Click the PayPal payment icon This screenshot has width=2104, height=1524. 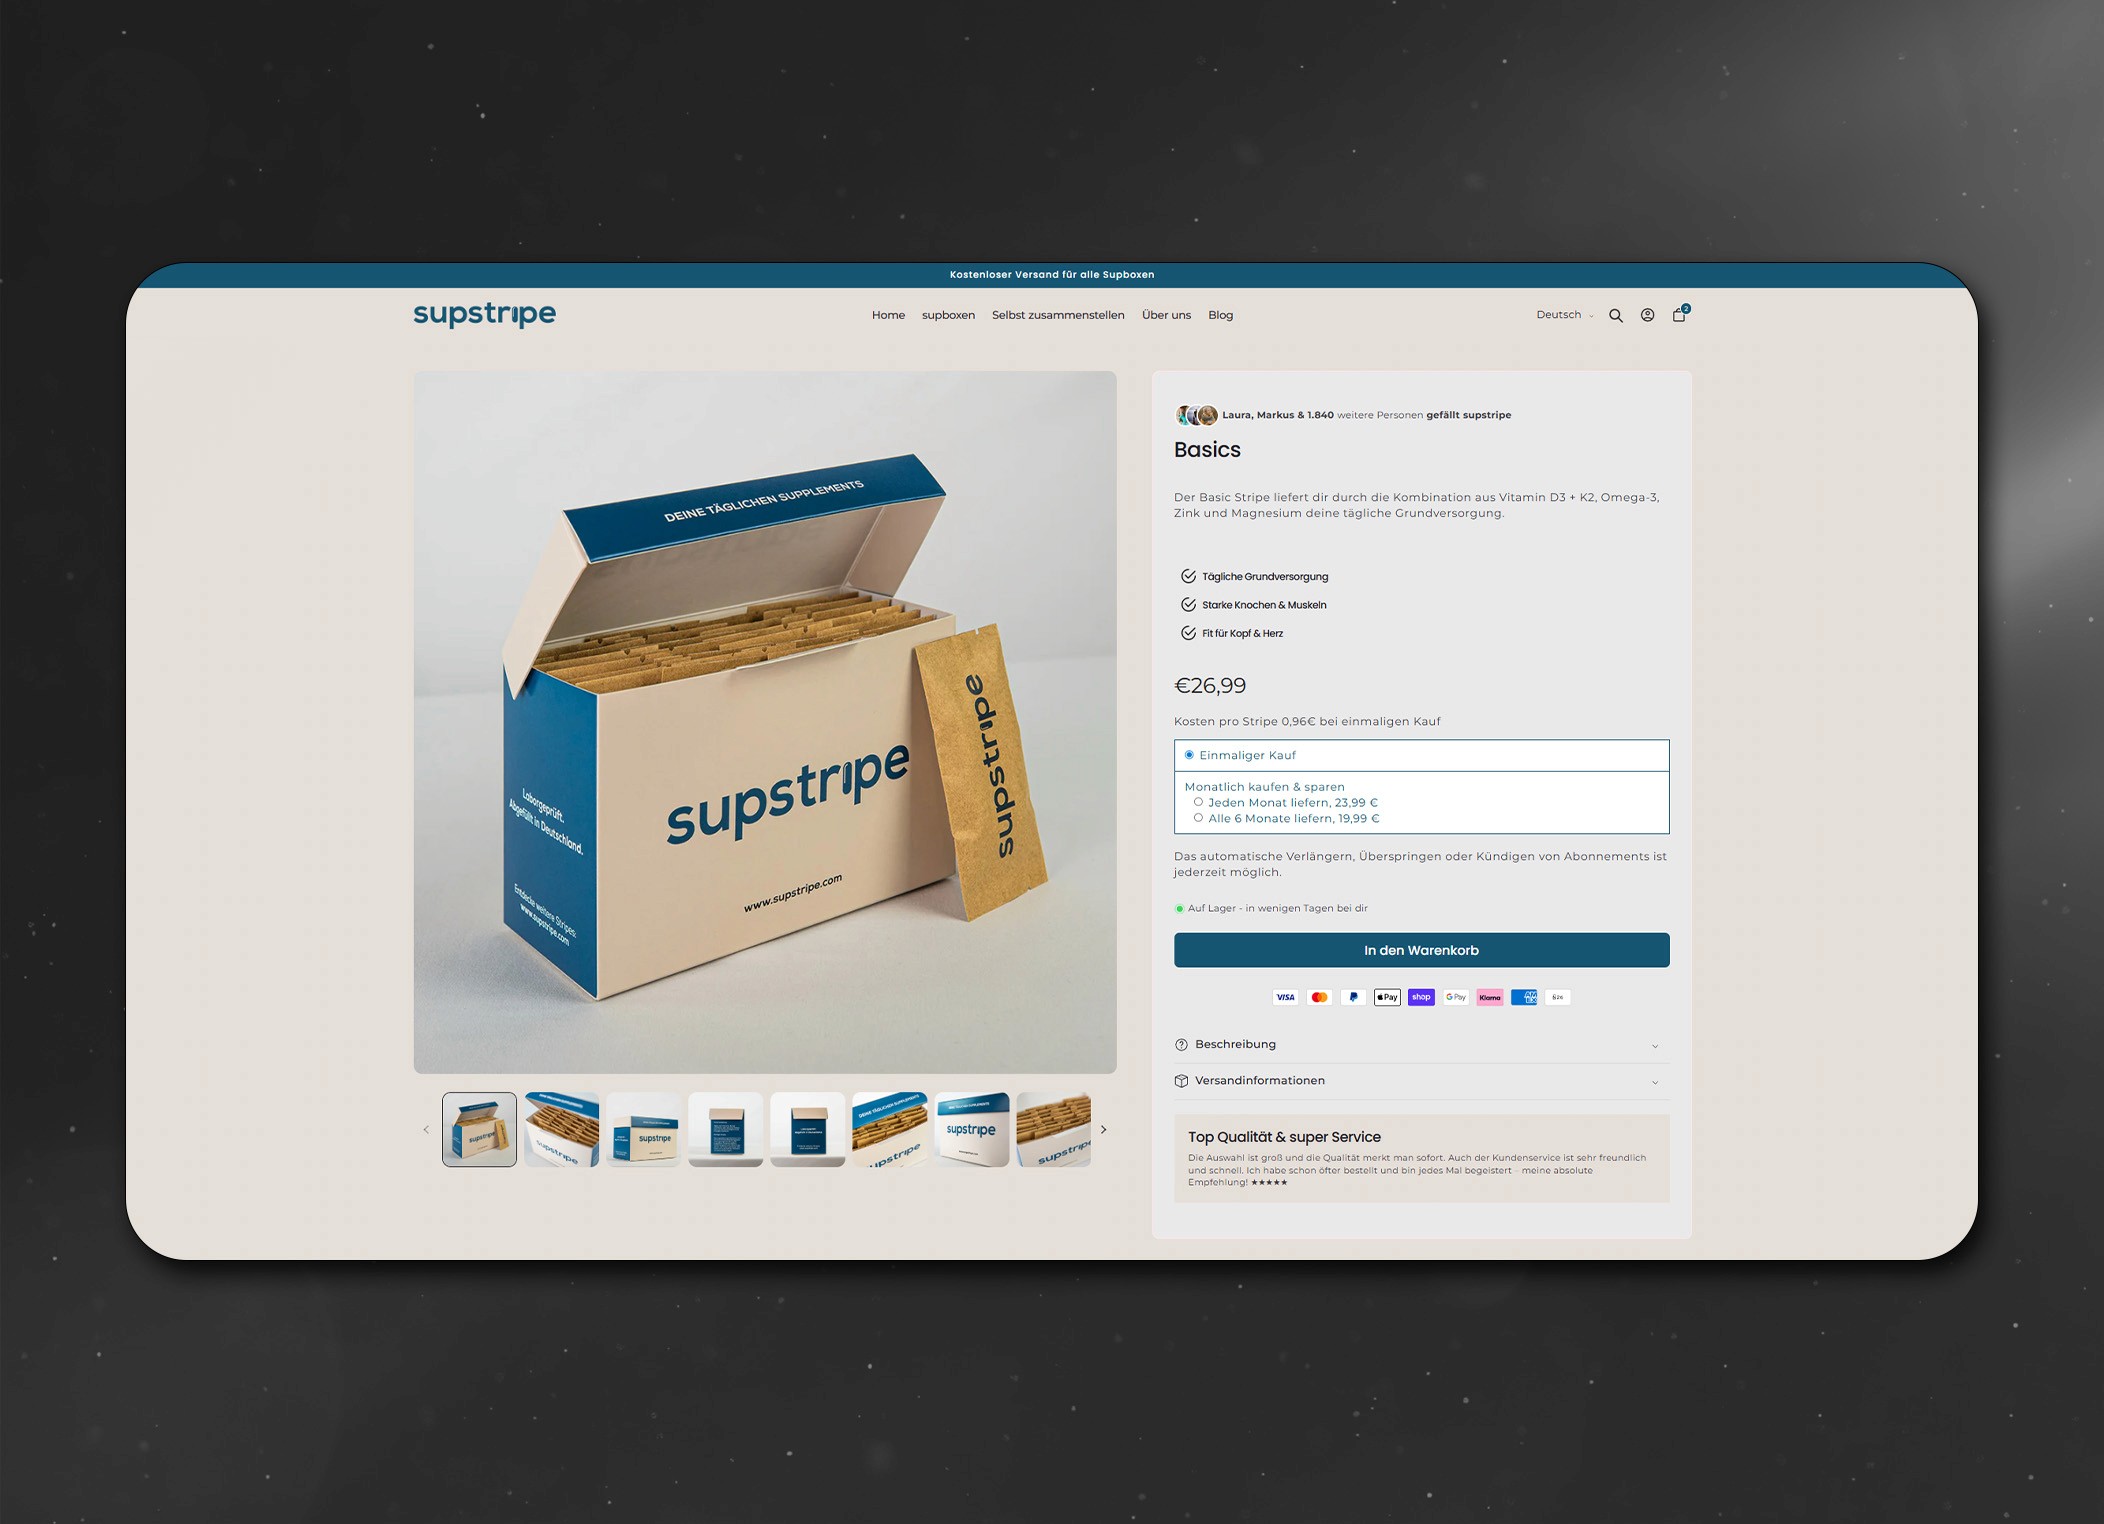pyautogui.click(x=1353, y=997)
